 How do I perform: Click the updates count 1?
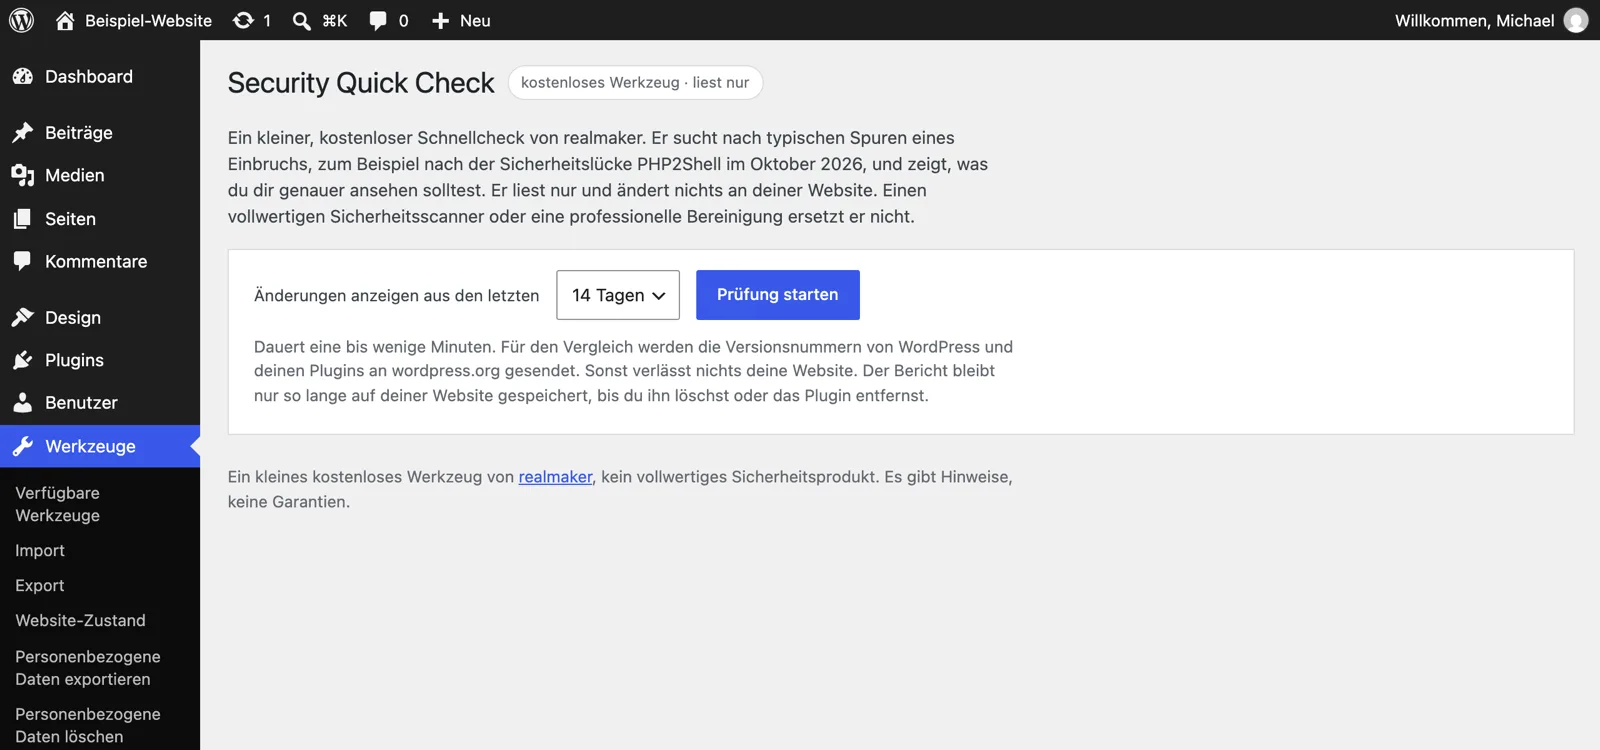267,21
